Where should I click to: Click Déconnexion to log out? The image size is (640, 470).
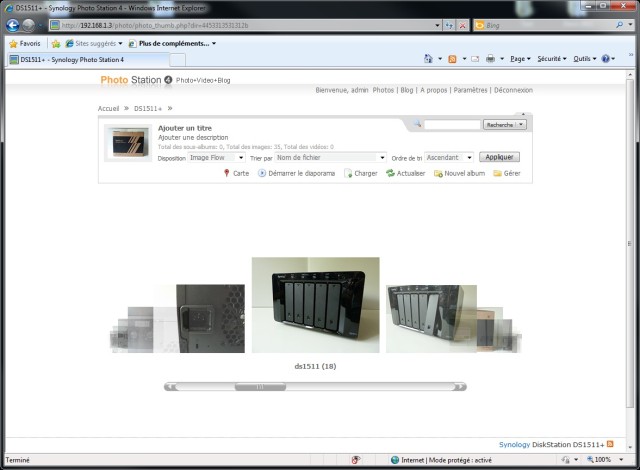pyautogui.click(x=513, y=90)
